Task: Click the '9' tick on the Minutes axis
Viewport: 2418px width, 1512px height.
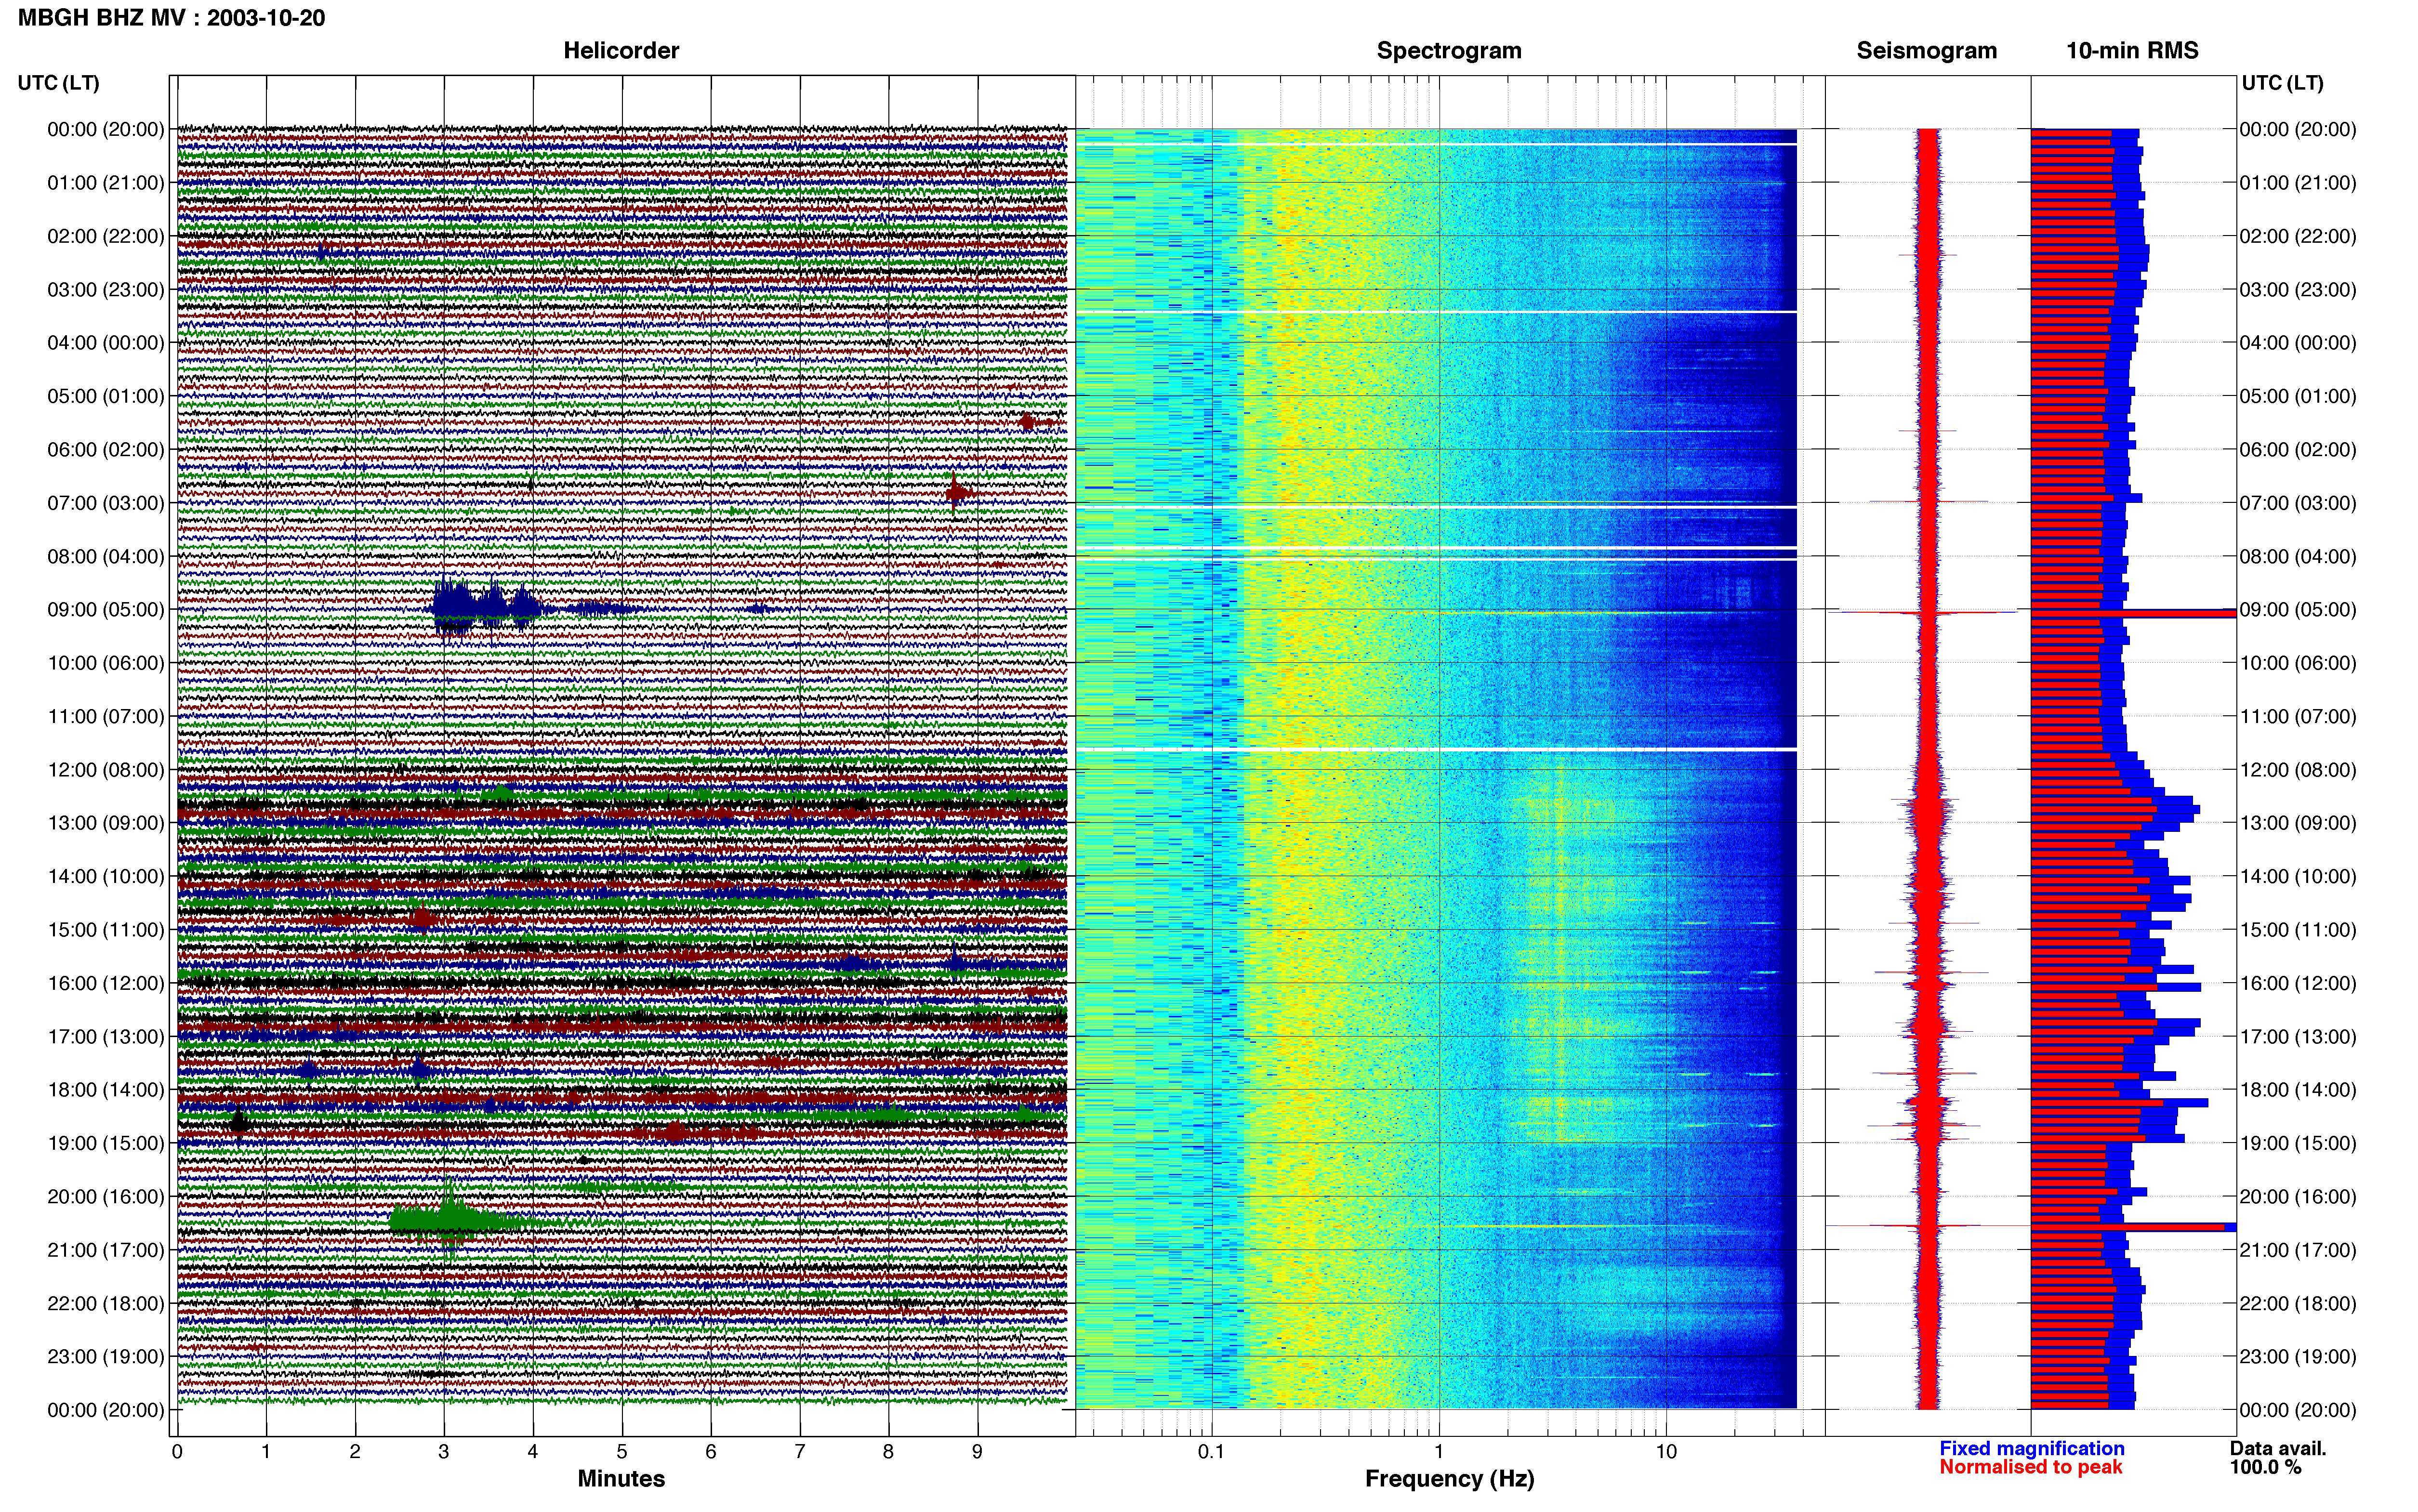Action: tap(977, 1452)
